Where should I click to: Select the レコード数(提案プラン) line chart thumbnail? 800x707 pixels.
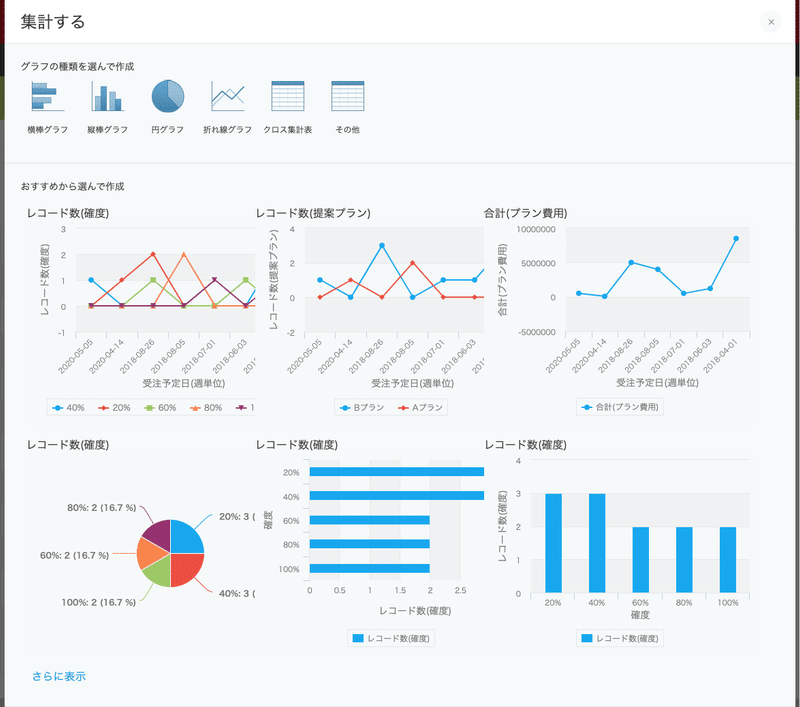[369, 312]
